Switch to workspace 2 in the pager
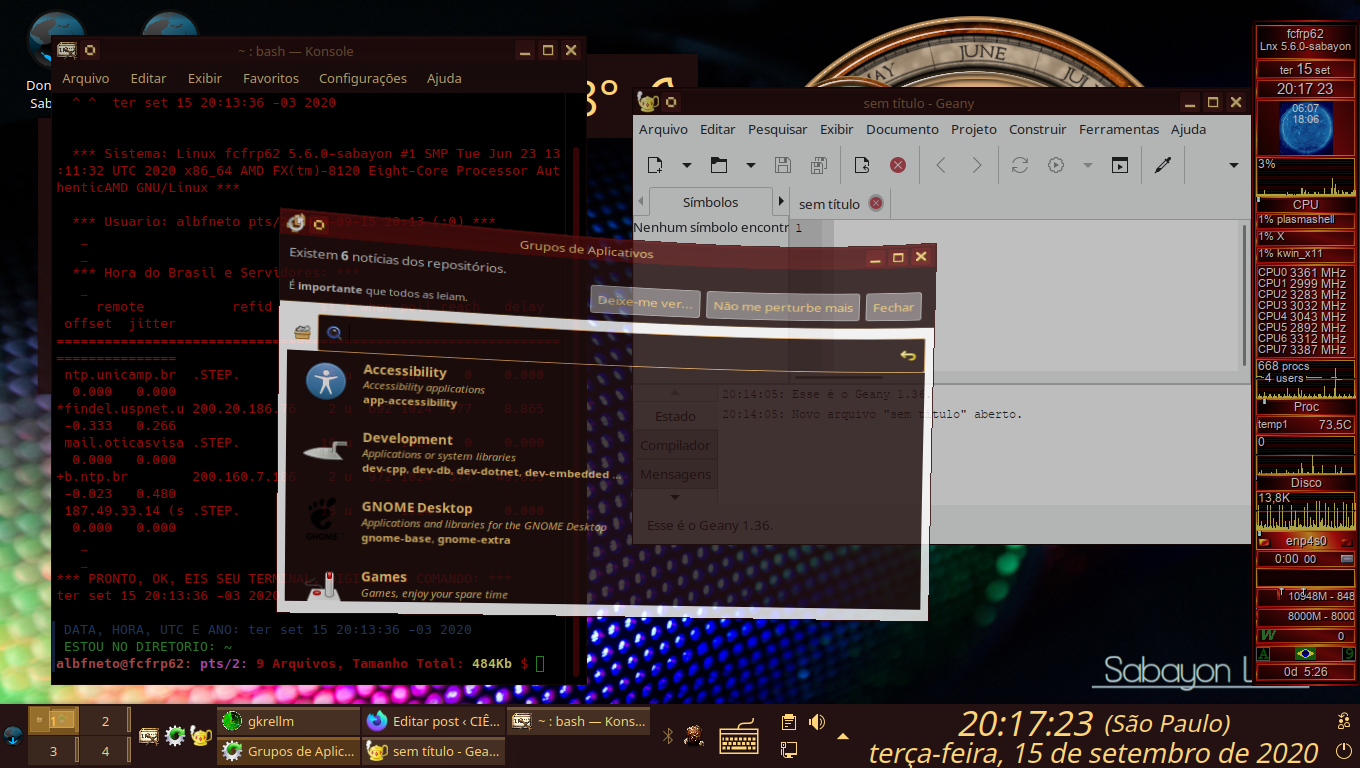1360x768 pixels. pyautogui.click(x=103, y=719)
